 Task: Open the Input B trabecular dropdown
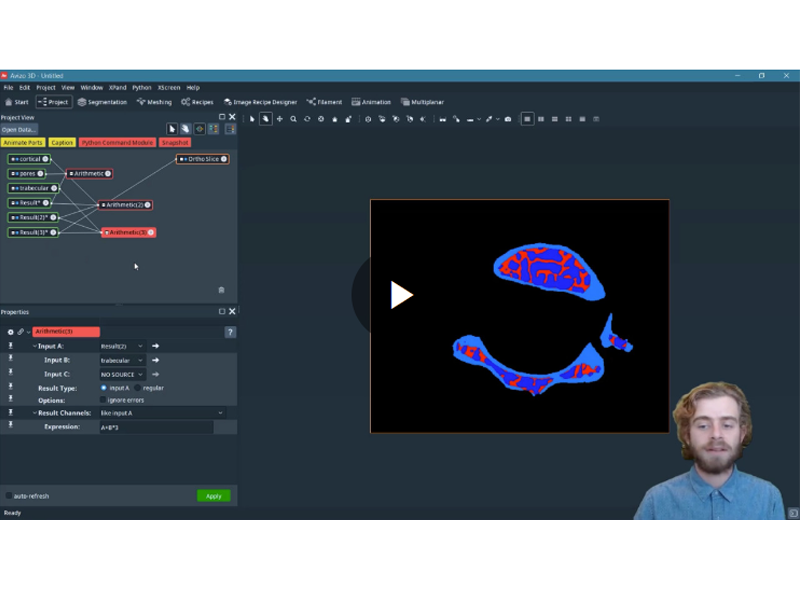point(122,360)
